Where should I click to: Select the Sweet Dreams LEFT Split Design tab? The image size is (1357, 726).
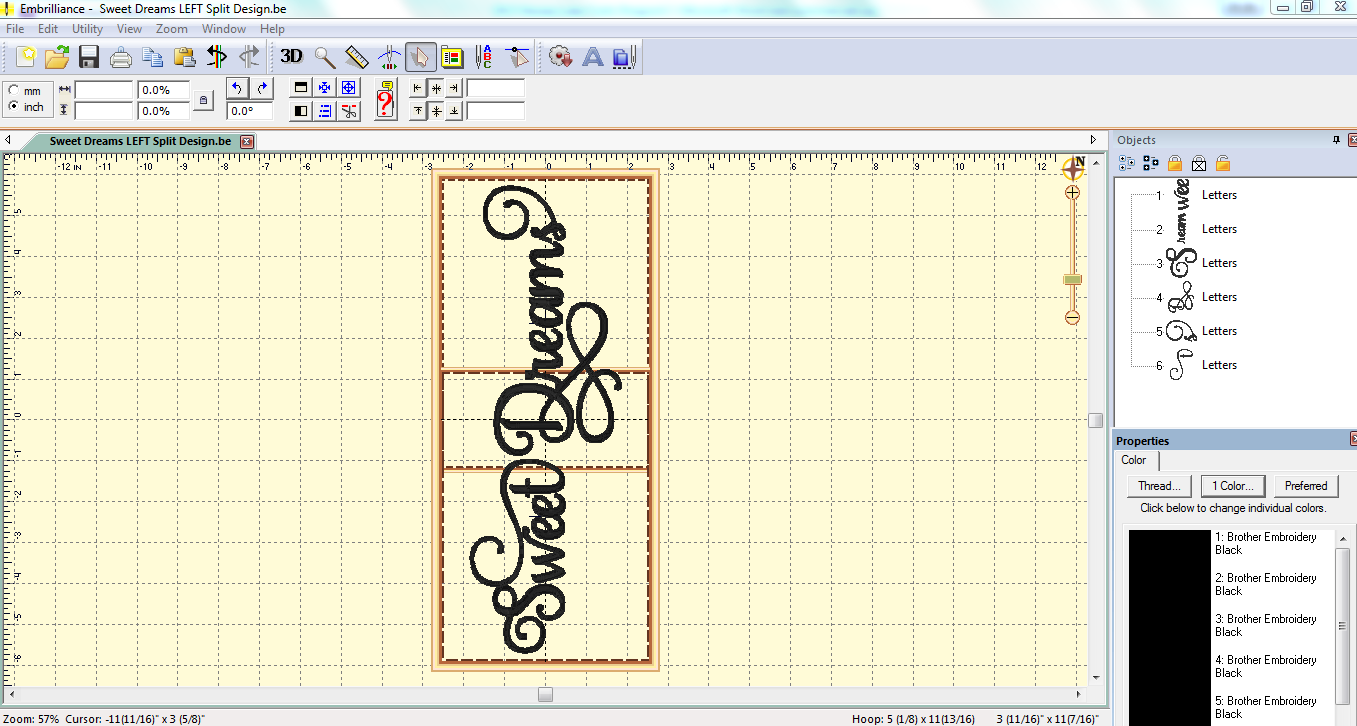point(140,141)
